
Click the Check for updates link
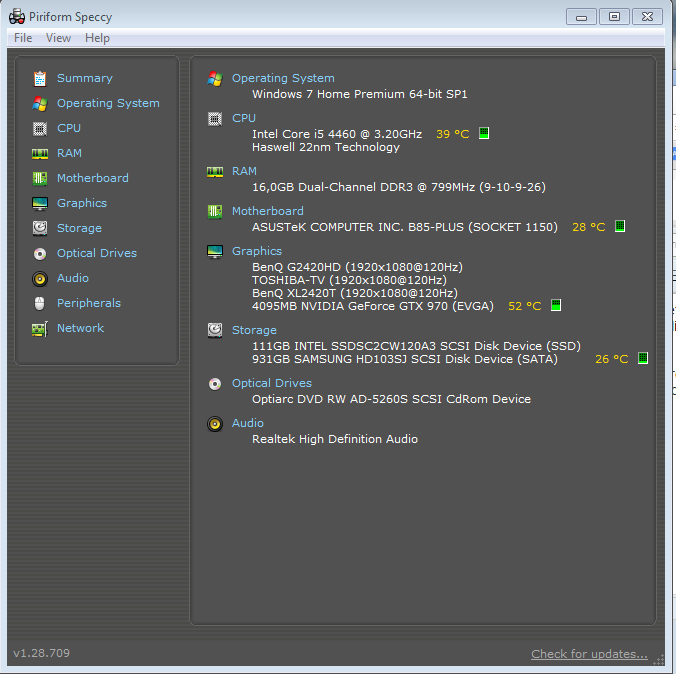coord(589,654)
